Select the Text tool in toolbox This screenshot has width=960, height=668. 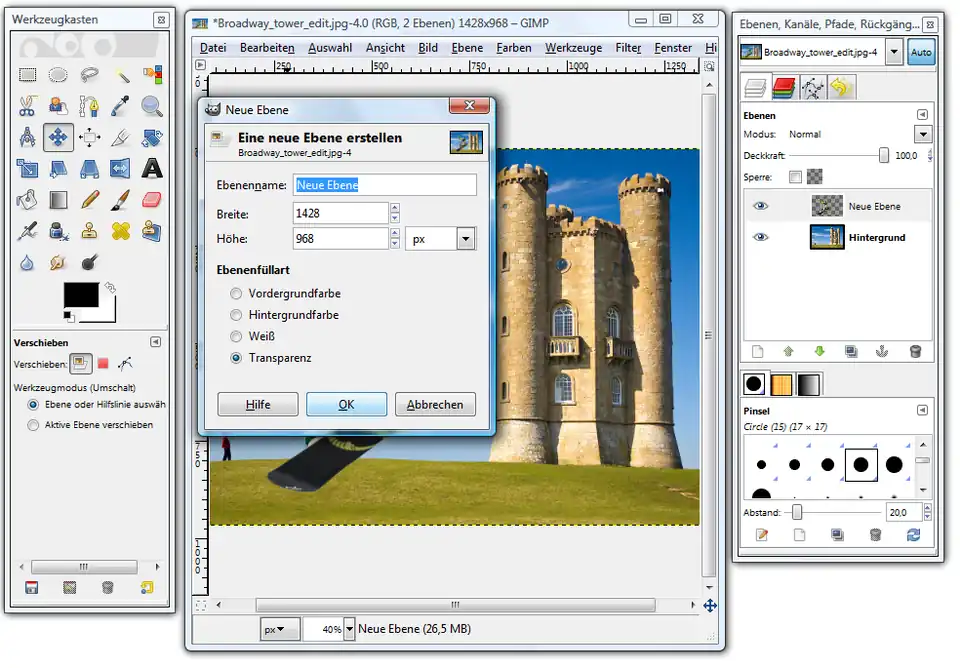click(x=152, y=168)
